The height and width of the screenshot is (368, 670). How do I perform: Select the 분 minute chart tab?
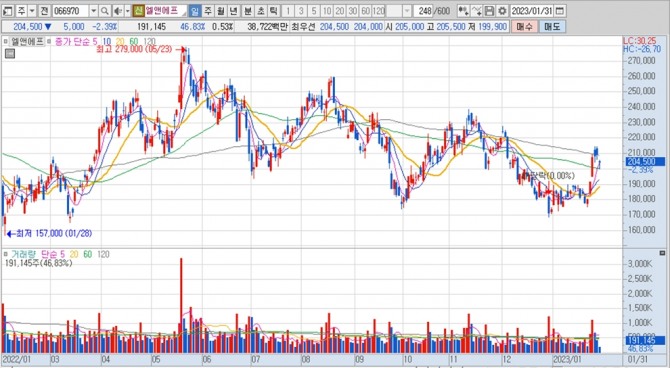coord(248,11)
